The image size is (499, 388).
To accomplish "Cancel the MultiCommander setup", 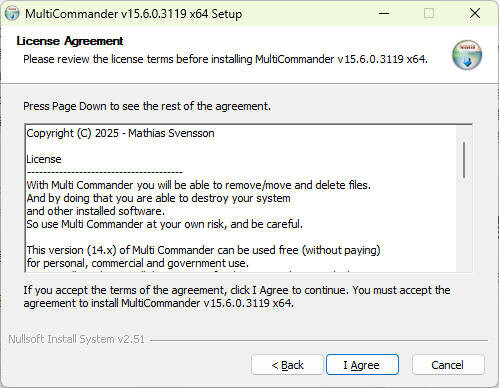I will 448,365.
